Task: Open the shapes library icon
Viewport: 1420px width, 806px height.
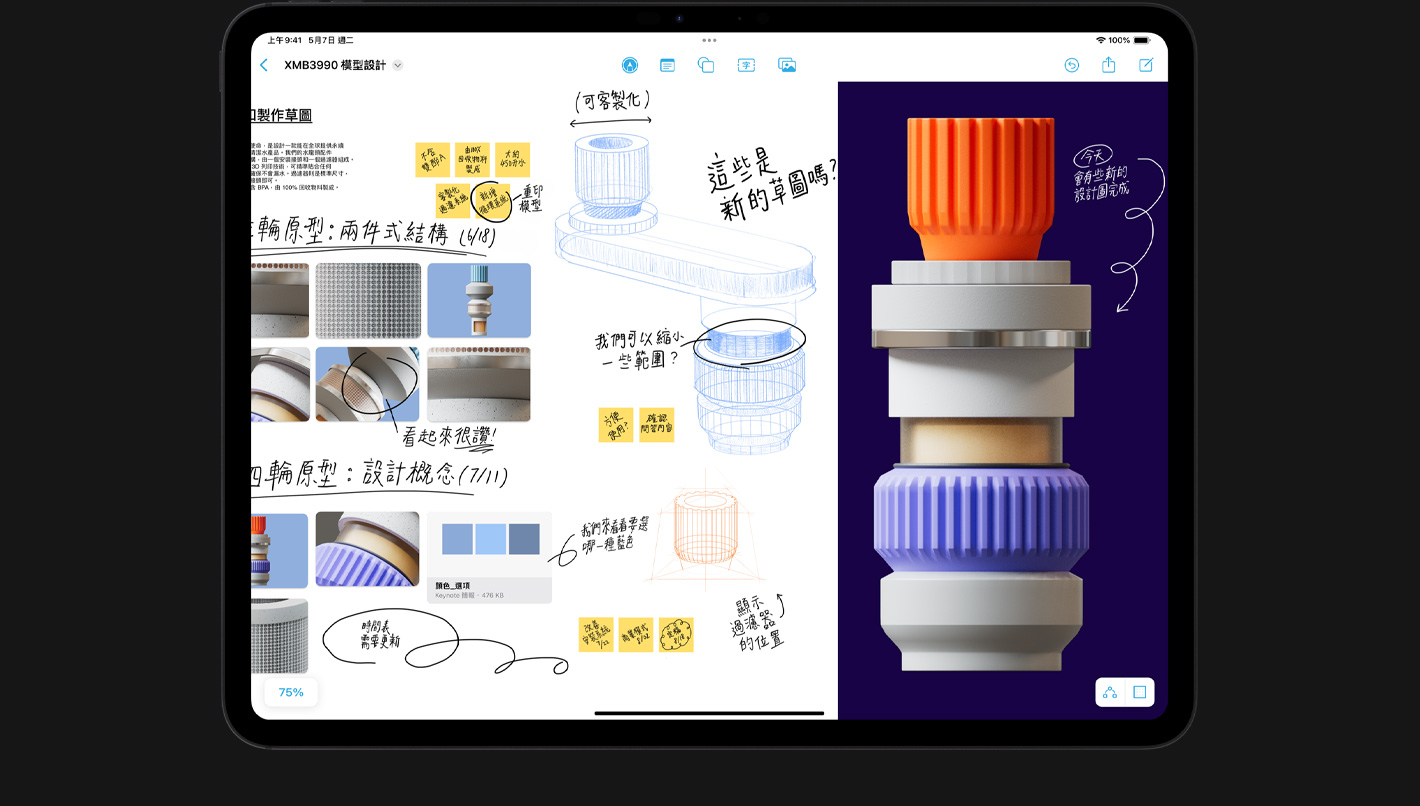Action: tap(706, 65)
